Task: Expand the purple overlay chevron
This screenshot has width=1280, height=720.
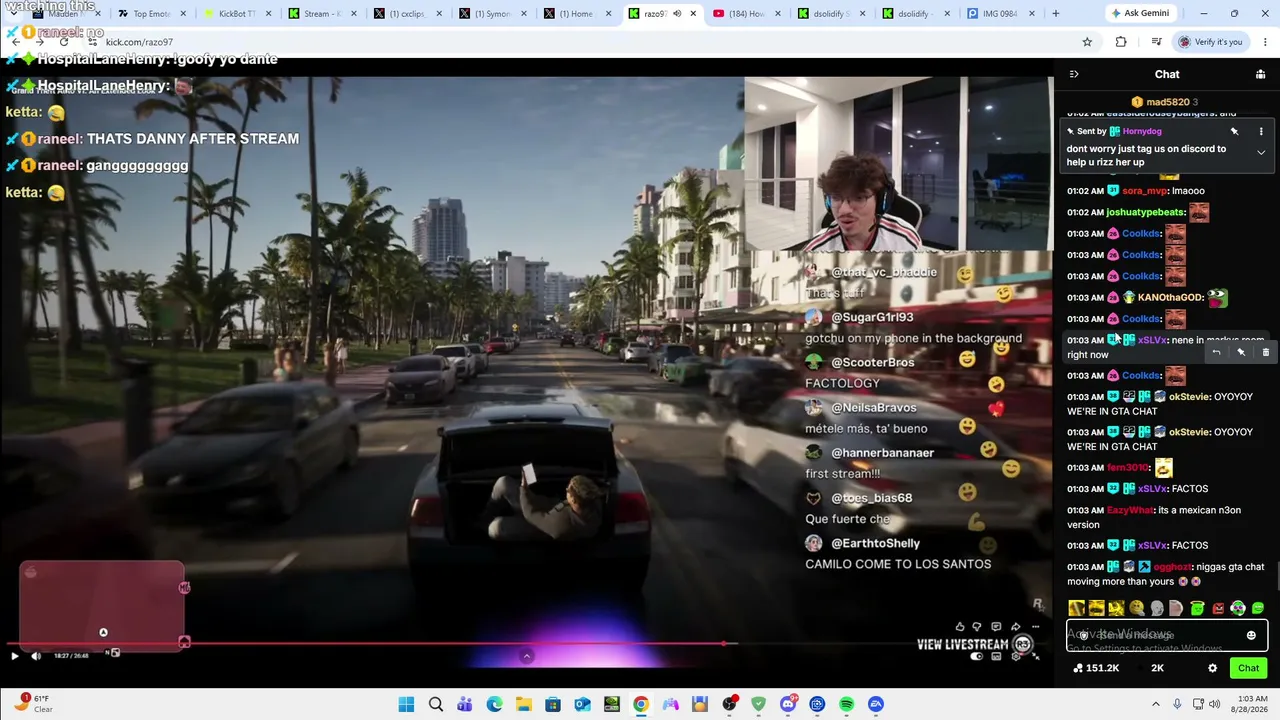Action: pos(527,657)
